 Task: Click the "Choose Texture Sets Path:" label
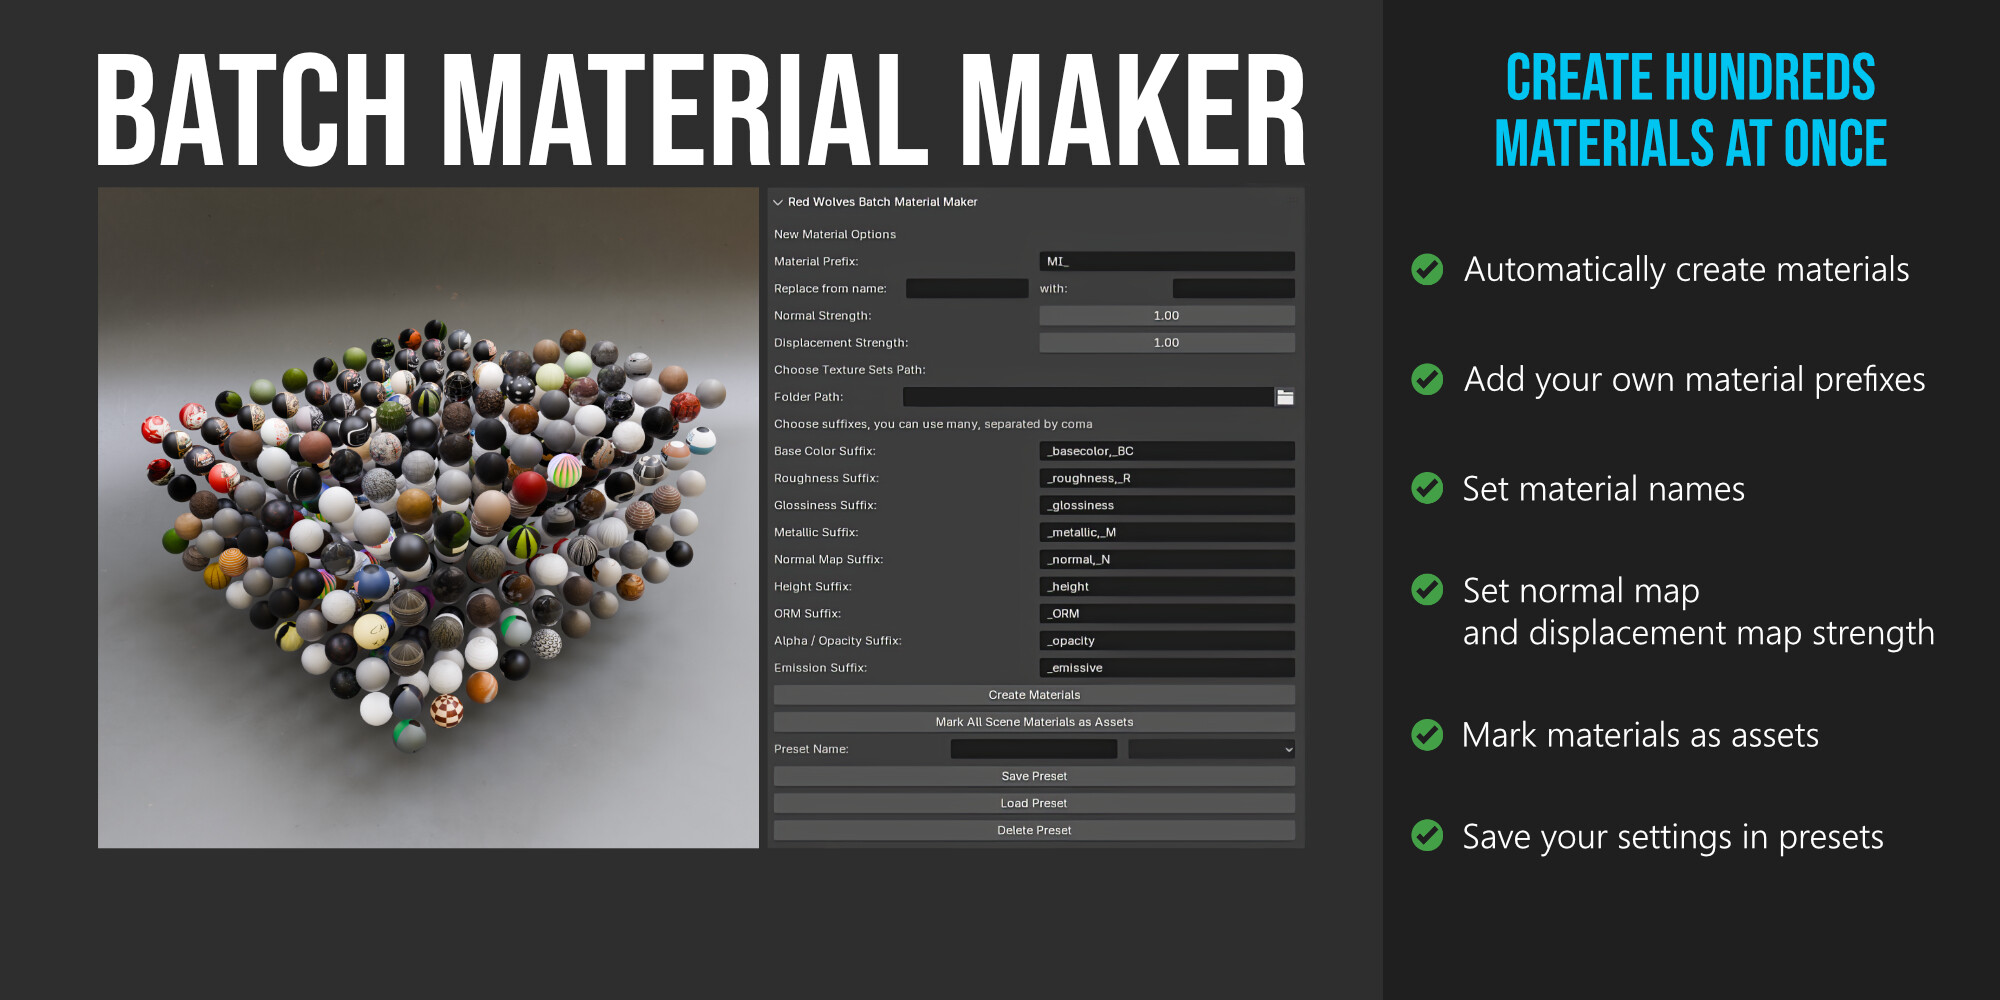[850, 370]
